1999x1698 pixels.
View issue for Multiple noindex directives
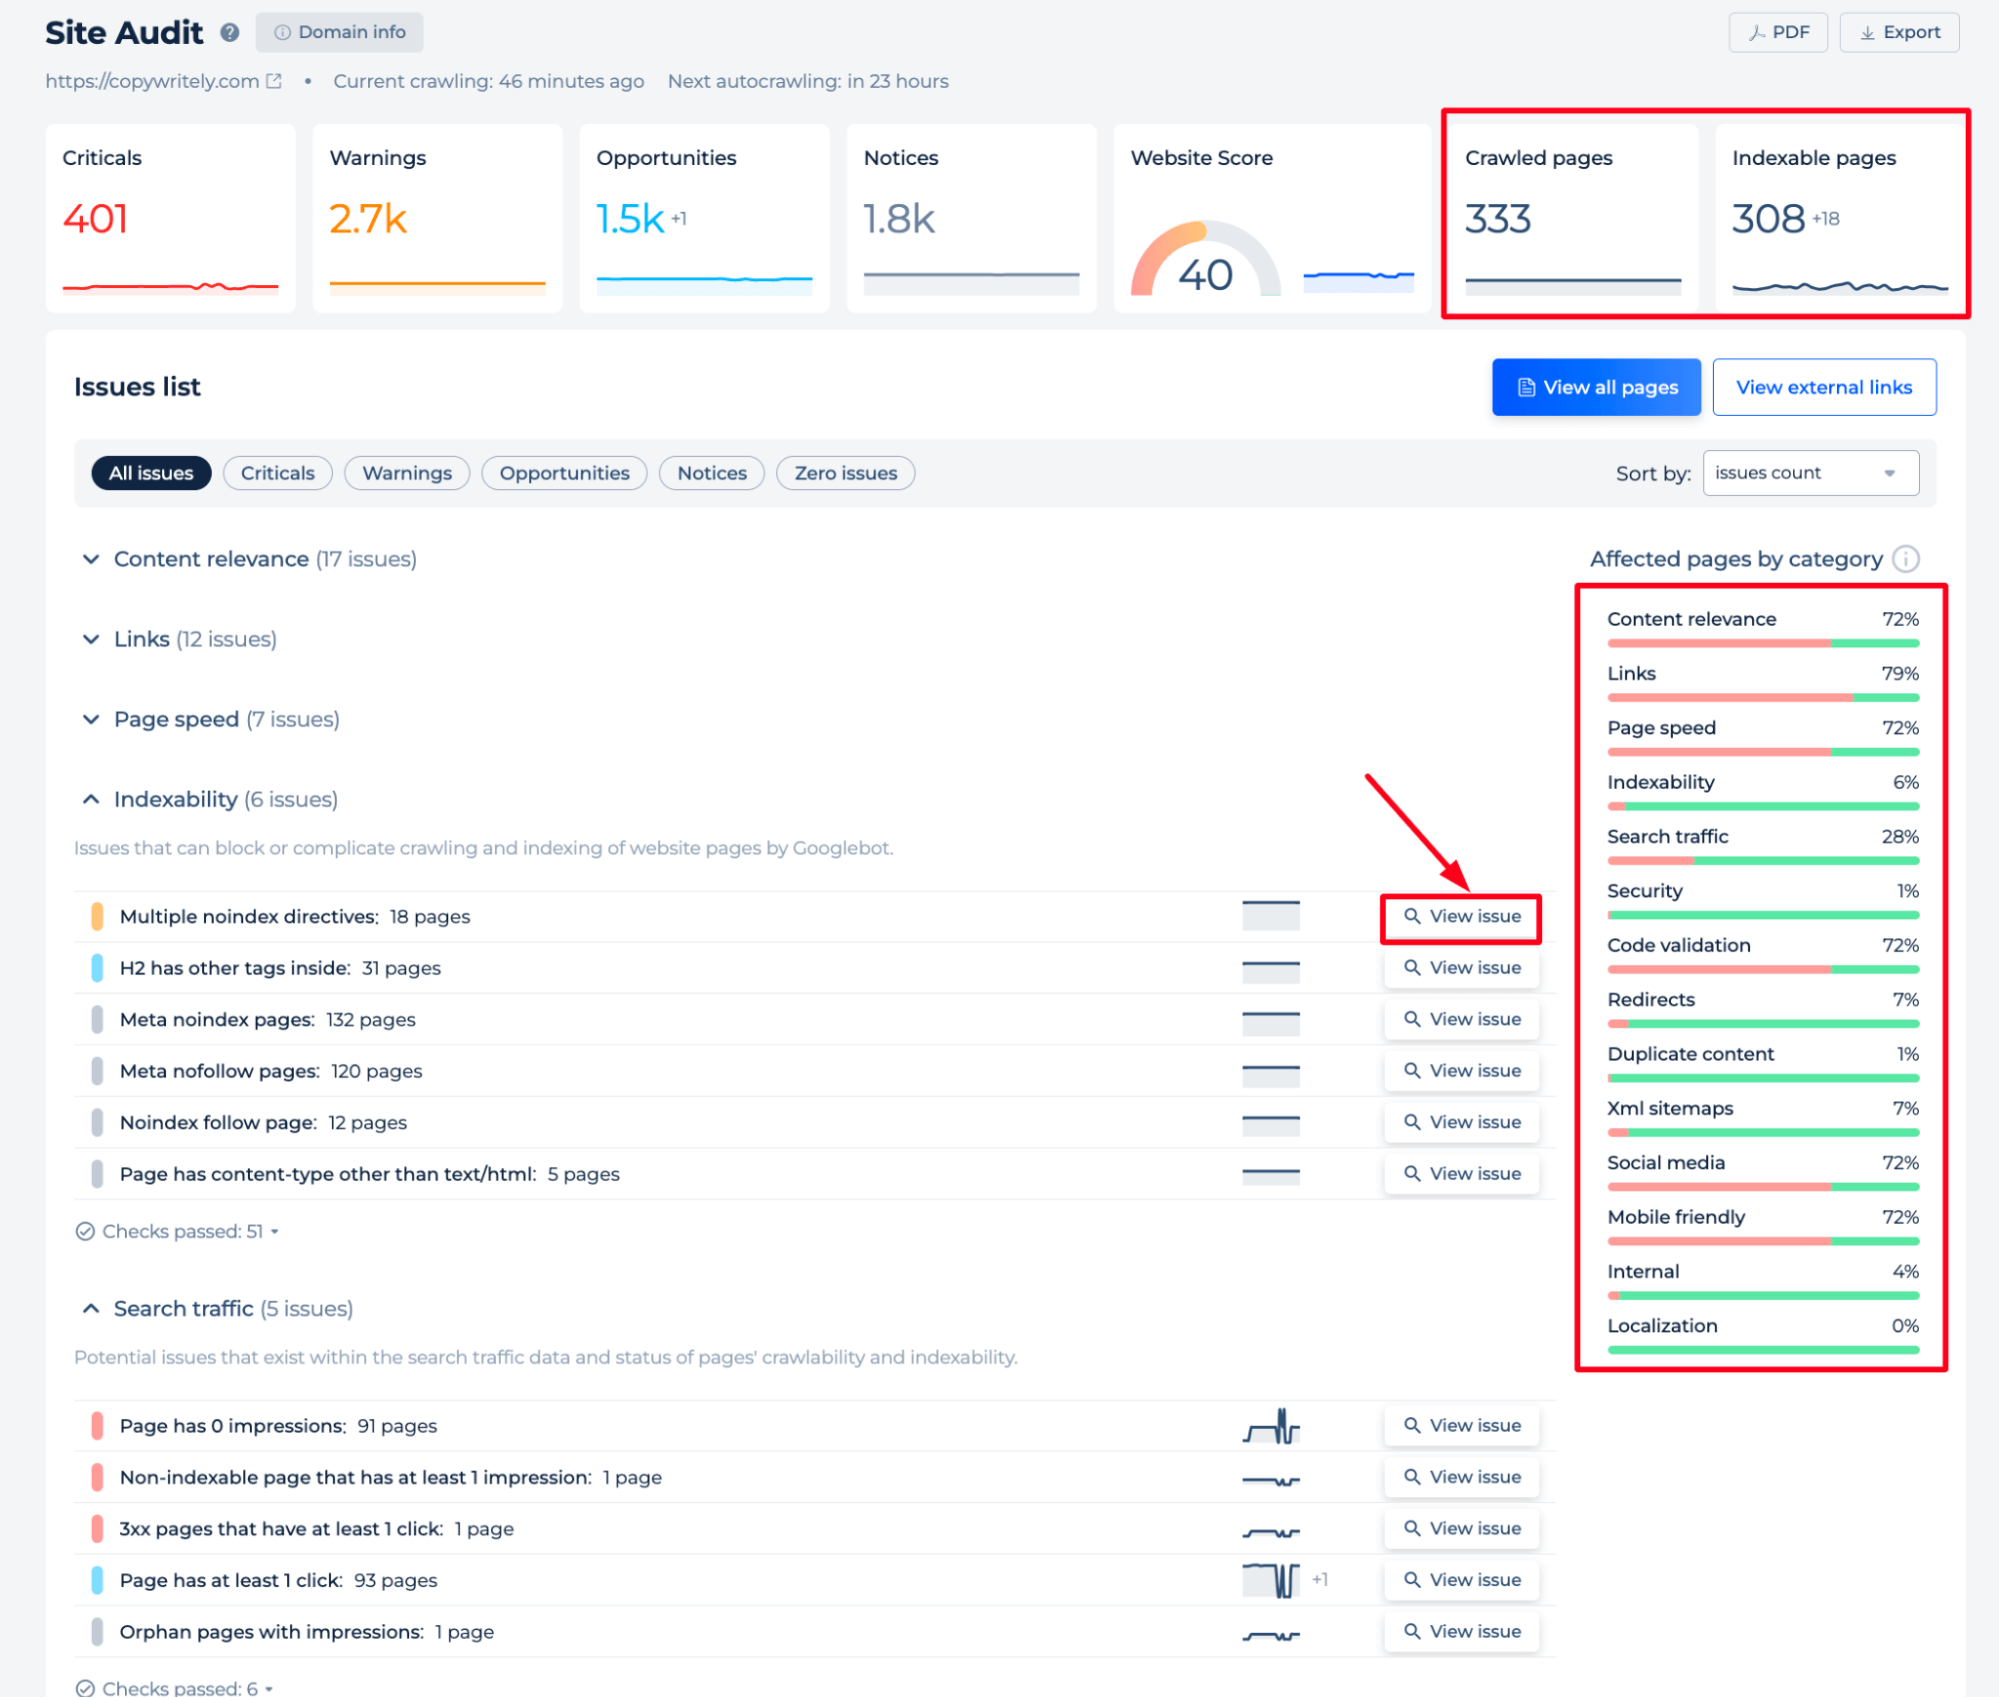tap(1461, 917)
